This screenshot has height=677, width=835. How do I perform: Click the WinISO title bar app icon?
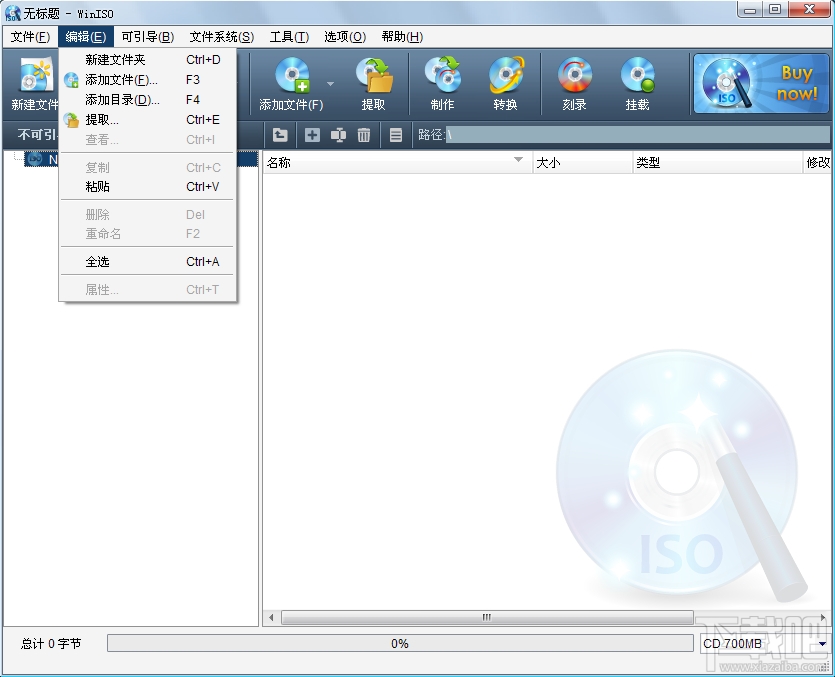tap(12, 13)
